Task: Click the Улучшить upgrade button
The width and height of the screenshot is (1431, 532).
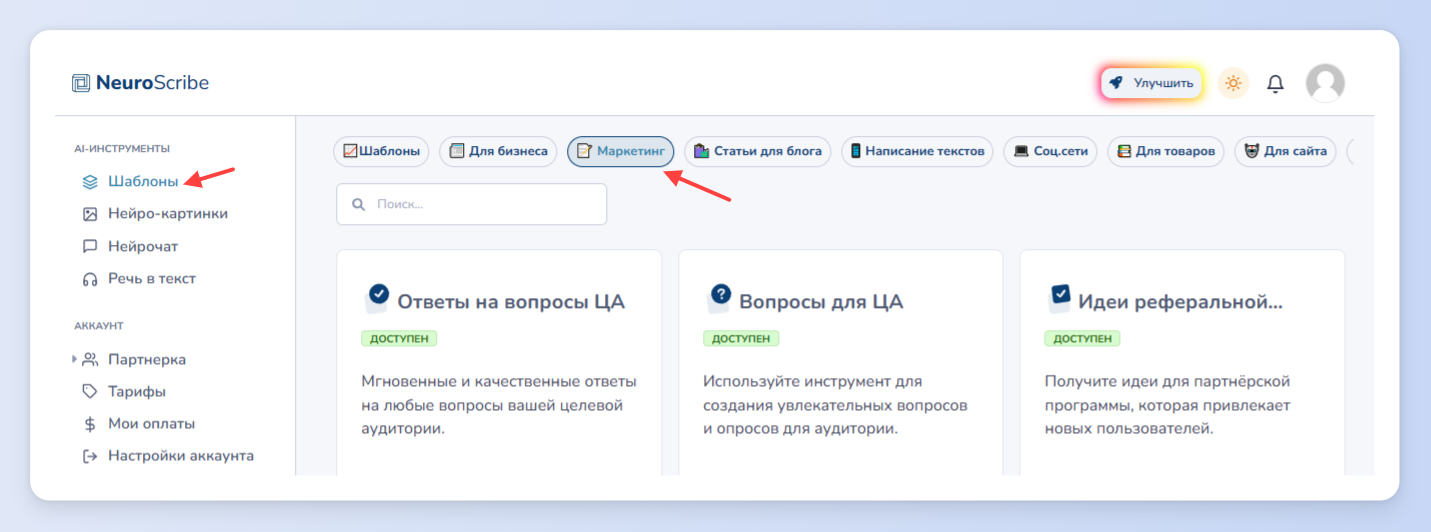Action: pyautogui.click(x=1152, y=83)
